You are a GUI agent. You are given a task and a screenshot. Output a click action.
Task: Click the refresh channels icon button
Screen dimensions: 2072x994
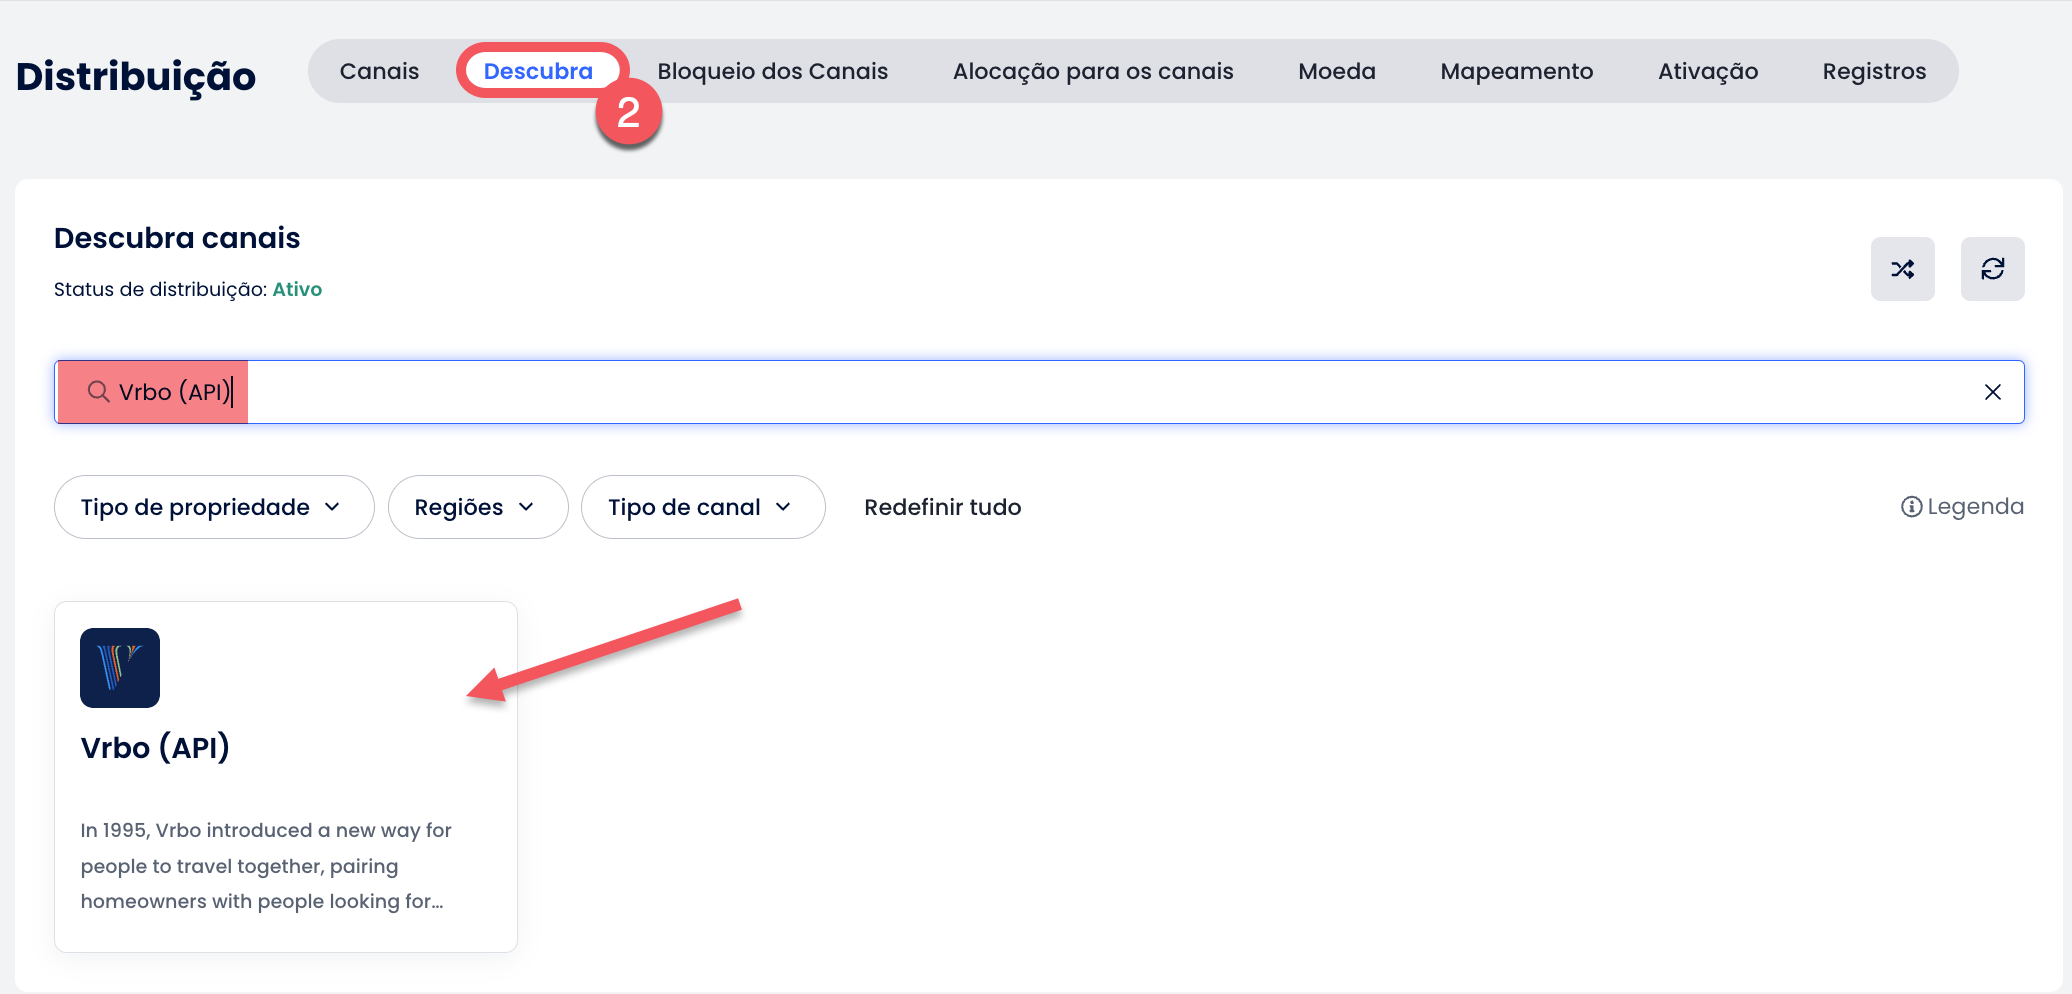[x=1992, y=269]
